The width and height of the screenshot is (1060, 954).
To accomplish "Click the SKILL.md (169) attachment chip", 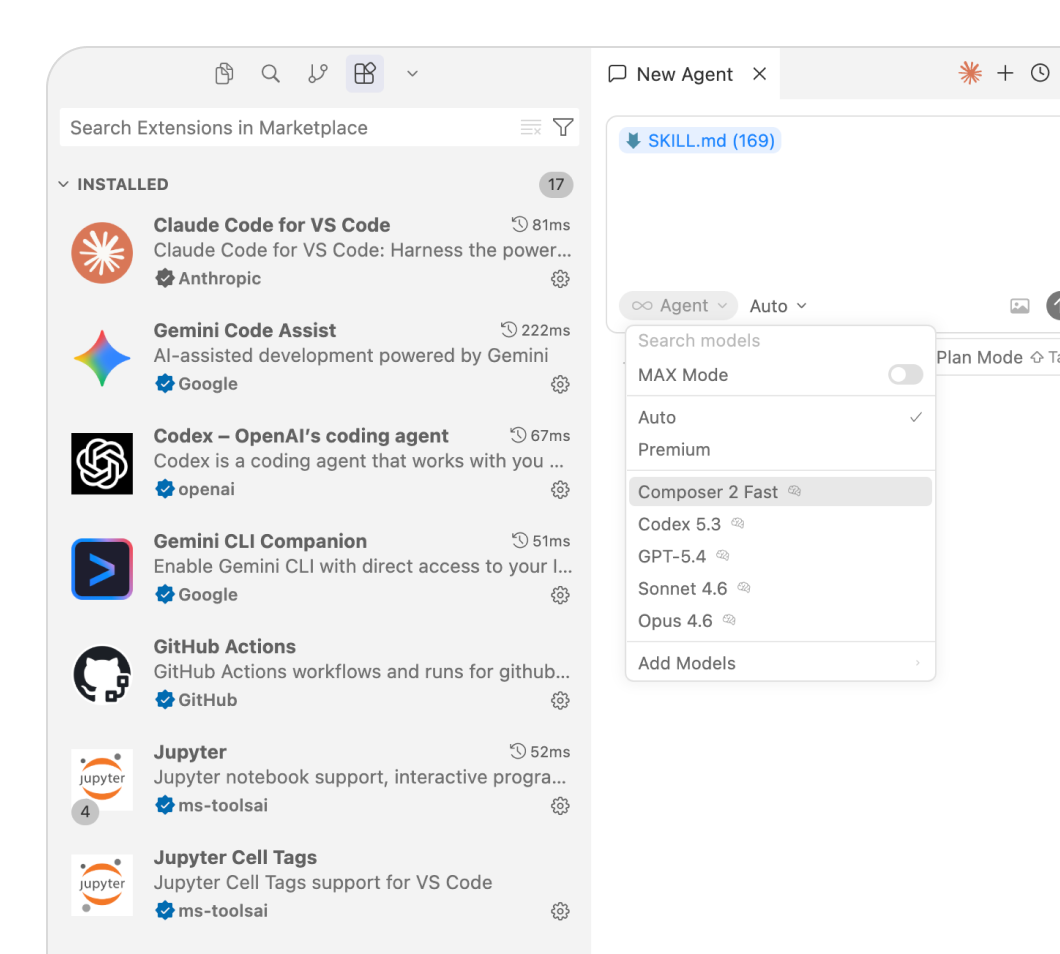I will pyautogui.click(x=700, y=141).
